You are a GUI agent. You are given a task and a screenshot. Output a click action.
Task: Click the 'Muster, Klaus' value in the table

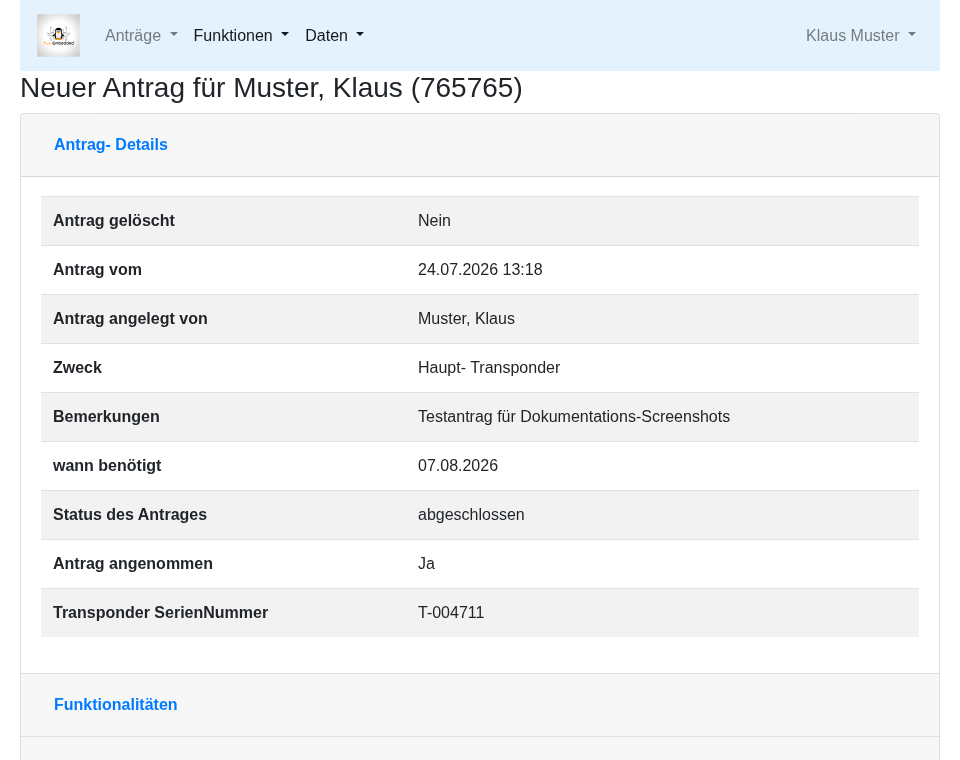[467, 318]
